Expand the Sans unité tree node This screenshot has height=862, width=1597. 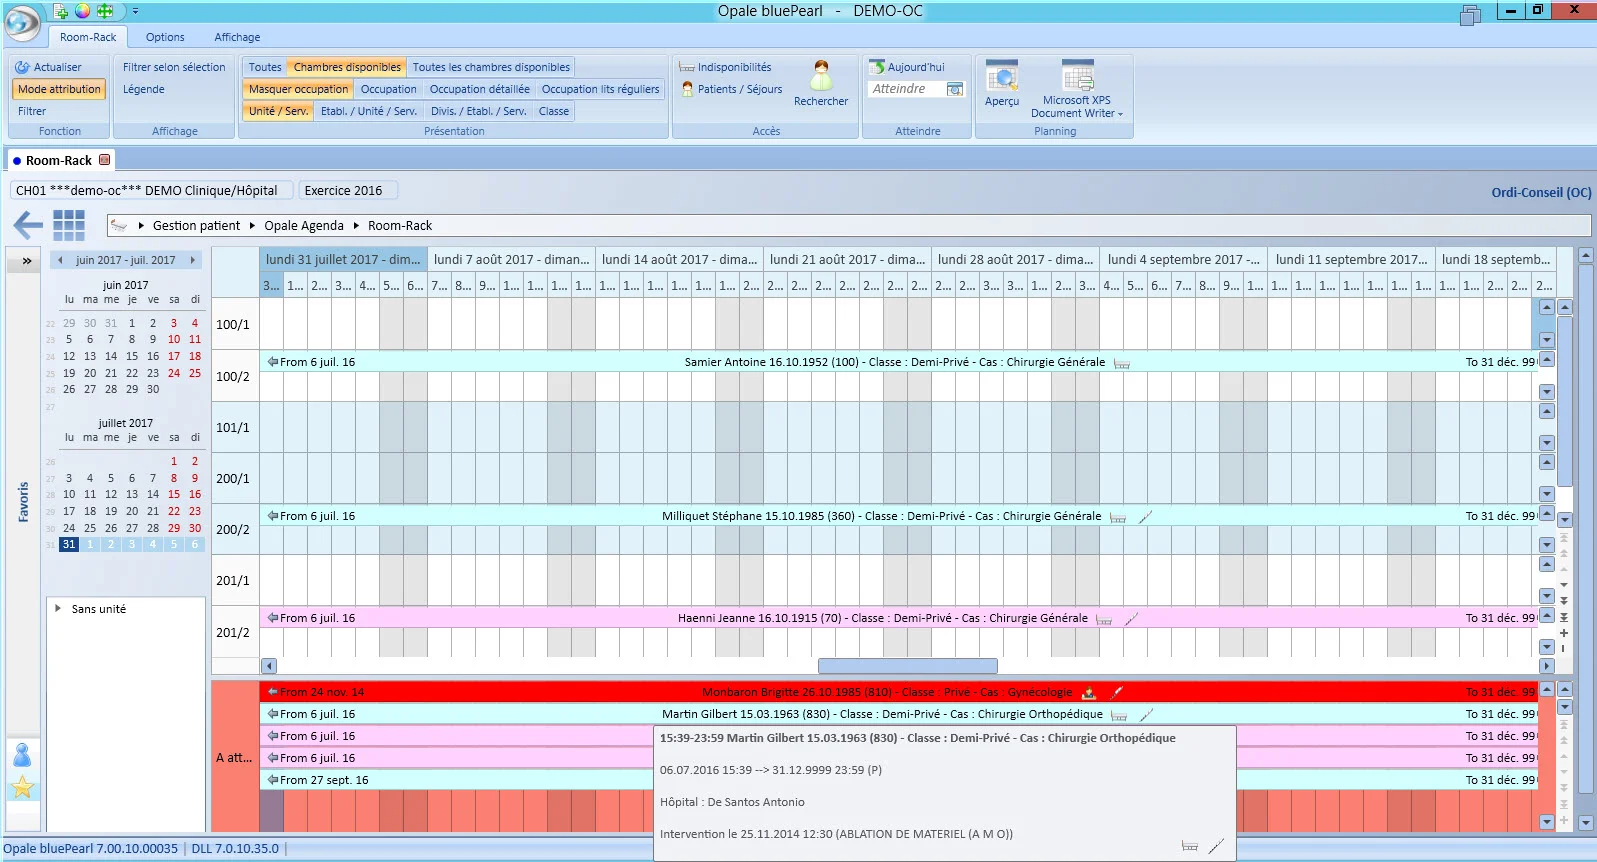(x=58, y=608)
